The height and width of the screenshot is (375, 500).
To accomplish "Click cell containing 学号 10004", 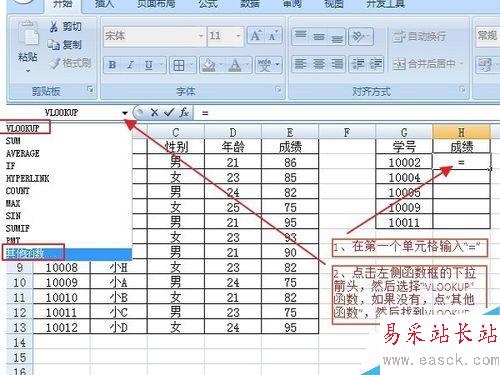I will [x=404, y=177].
